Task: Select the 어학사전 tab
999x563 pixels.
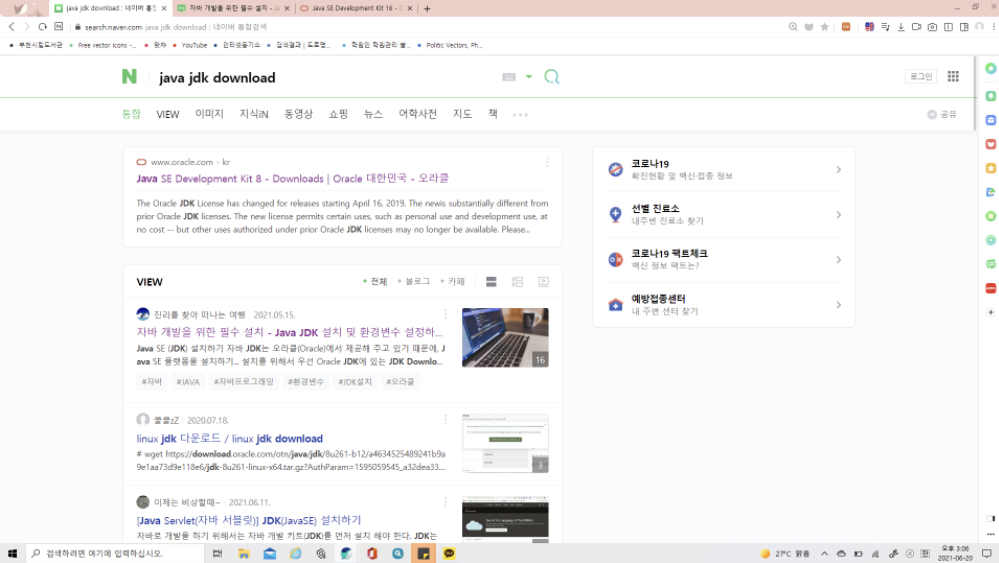Action: pyautogui.click(x=417, y=114)
